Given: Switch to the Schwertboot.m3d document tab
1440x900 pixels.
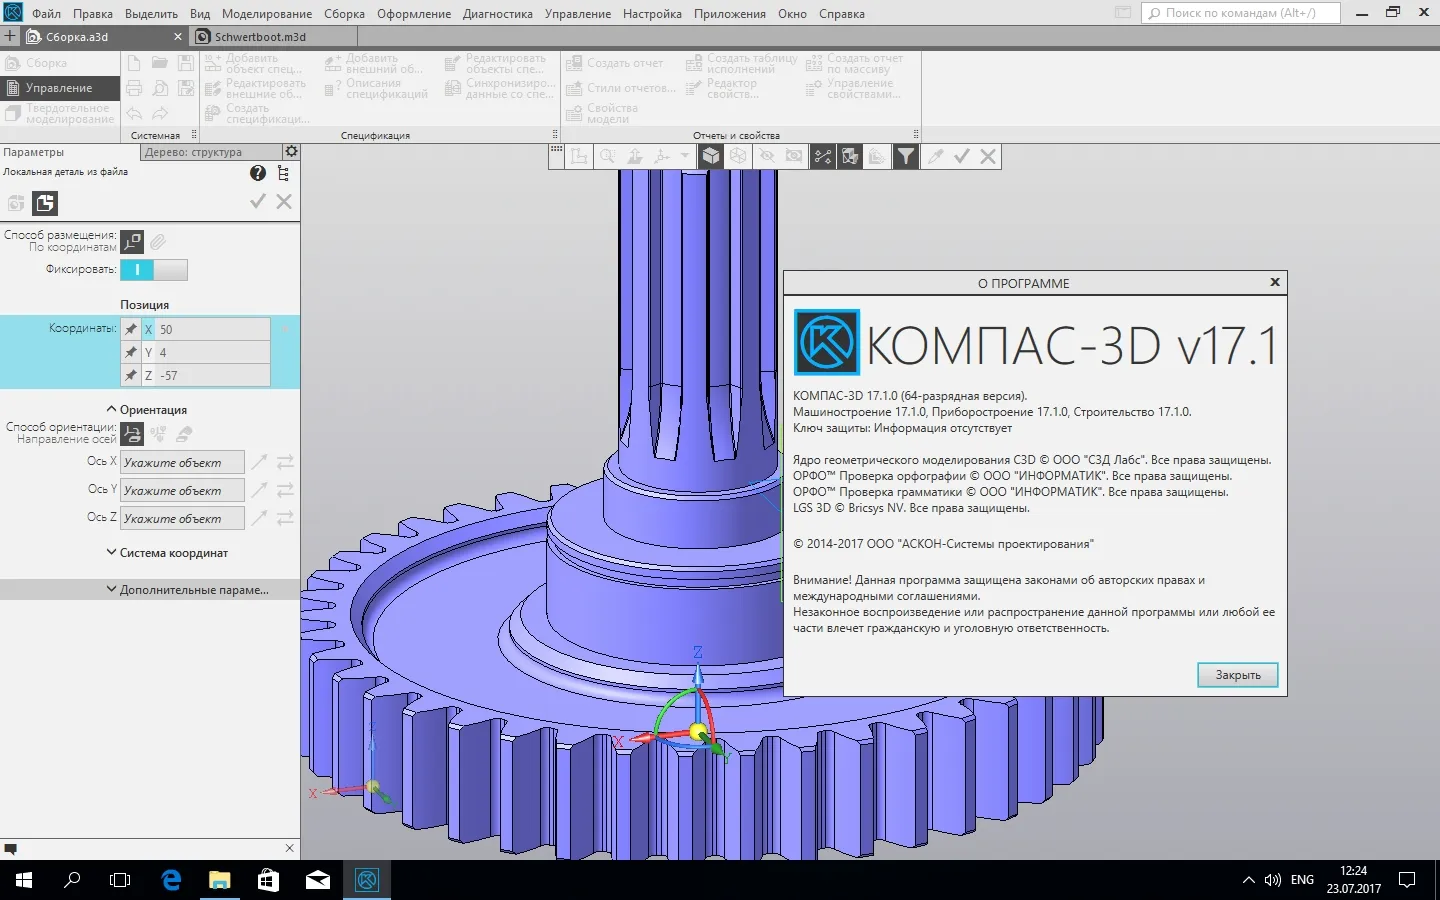Looking at the screenshot, I should (260, 37).
